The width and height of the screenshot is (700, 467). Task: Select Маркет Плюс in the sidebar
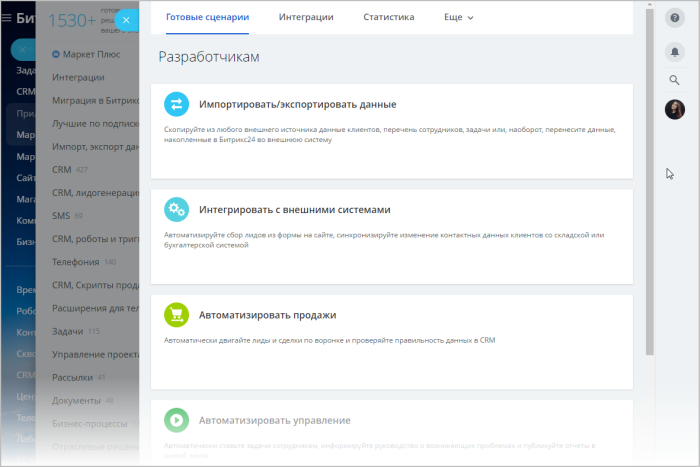coord(91,54)
